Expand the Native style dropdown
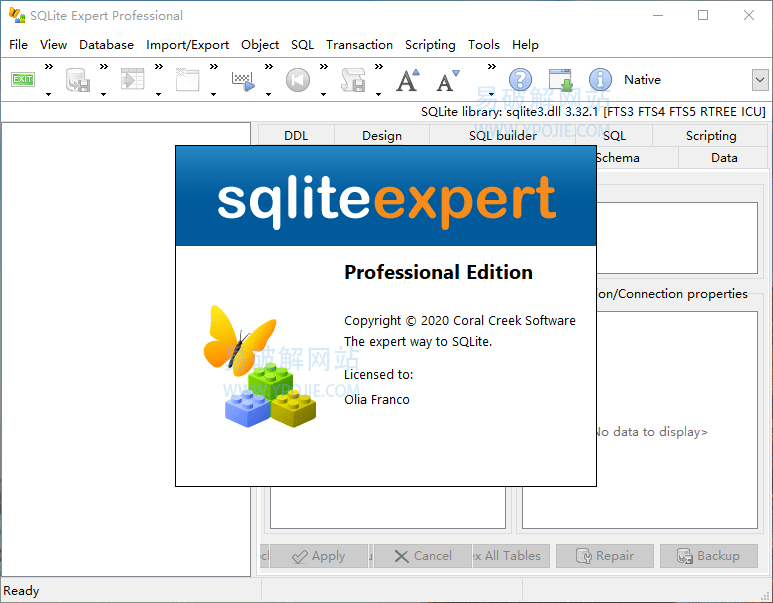Screen dimensions: 773x603 [x=759, y=80]
